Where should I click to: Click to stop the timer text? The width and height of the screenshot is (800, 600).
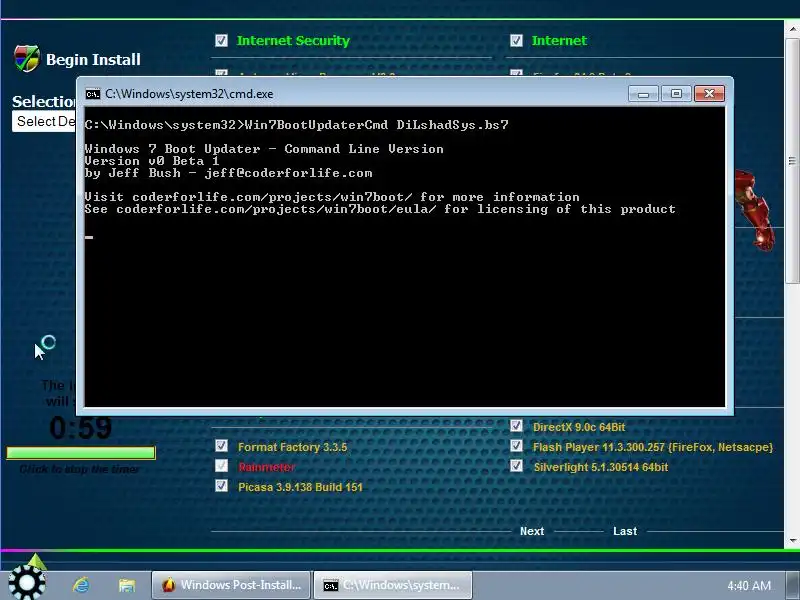(79, 469)
